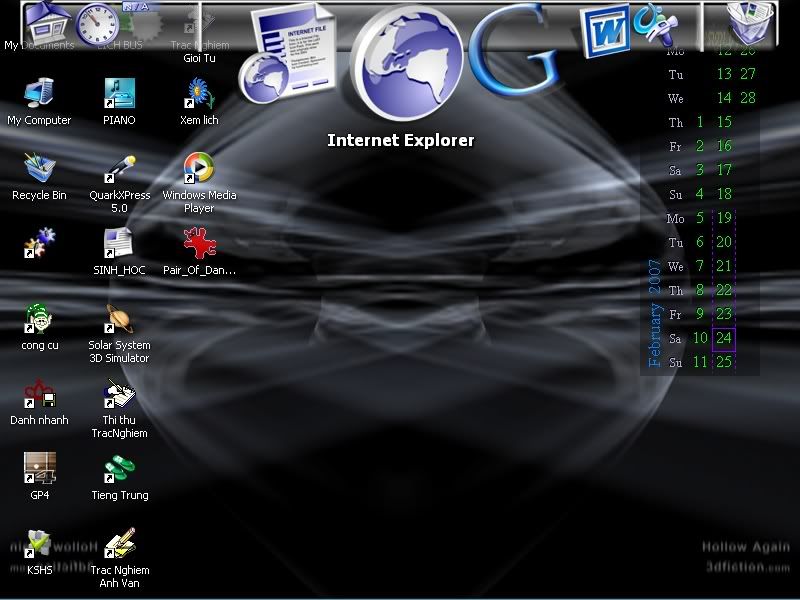
Task: Click the clock icon in the dock
Action: [x=97, y=22]
